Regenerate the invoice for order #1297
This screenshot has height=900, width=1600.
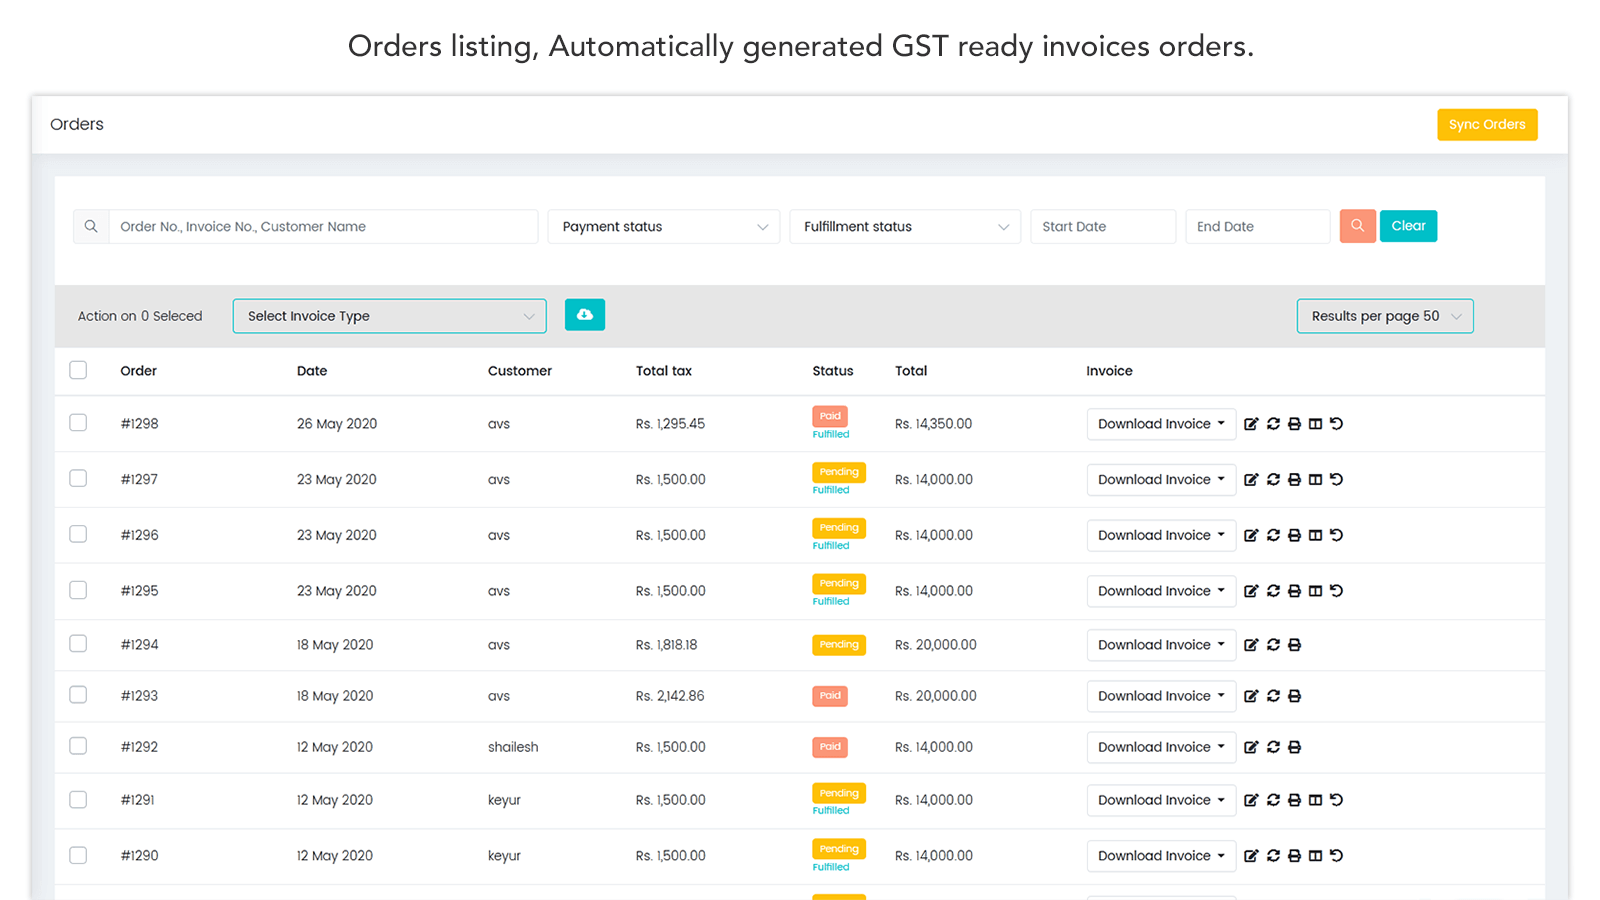click(x=1273, y=479)
